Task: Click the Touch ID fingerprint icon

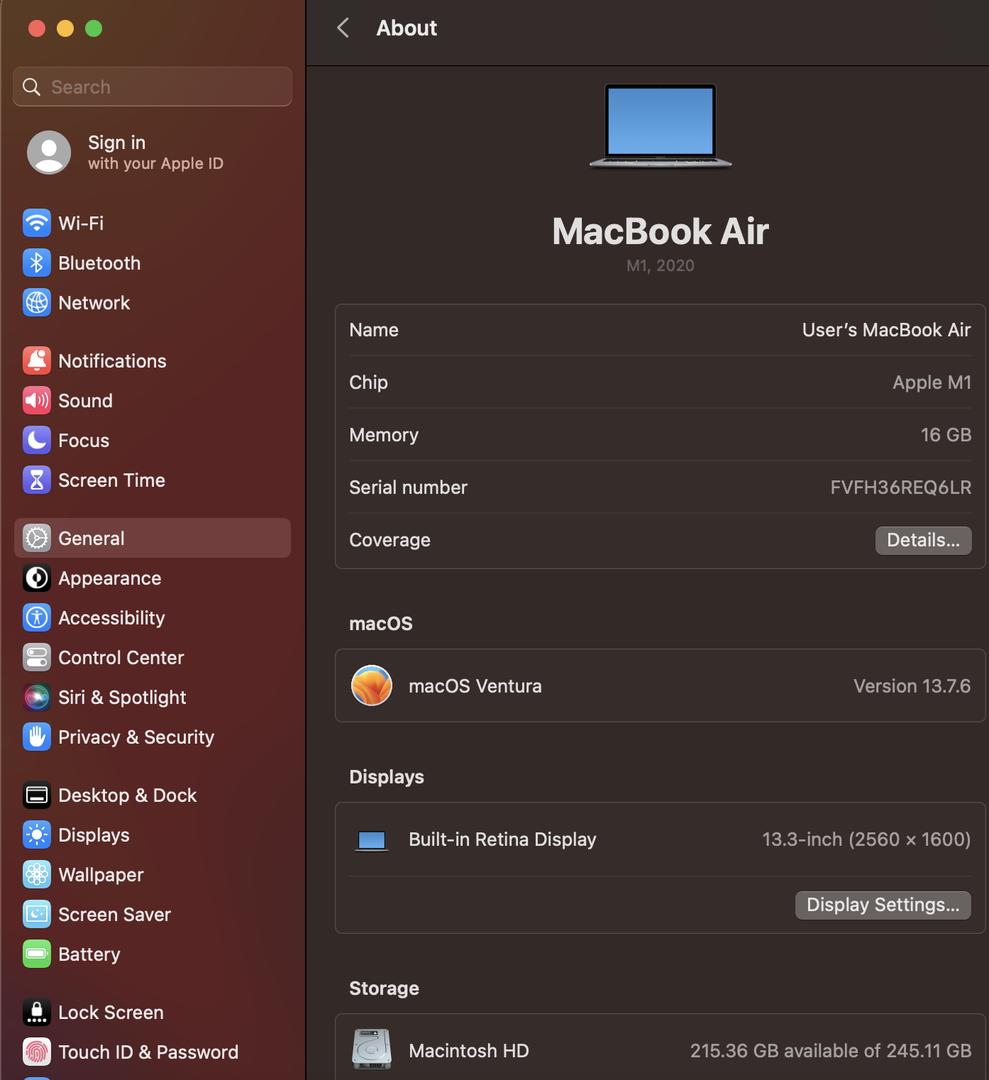Action: coord(37,1052)
